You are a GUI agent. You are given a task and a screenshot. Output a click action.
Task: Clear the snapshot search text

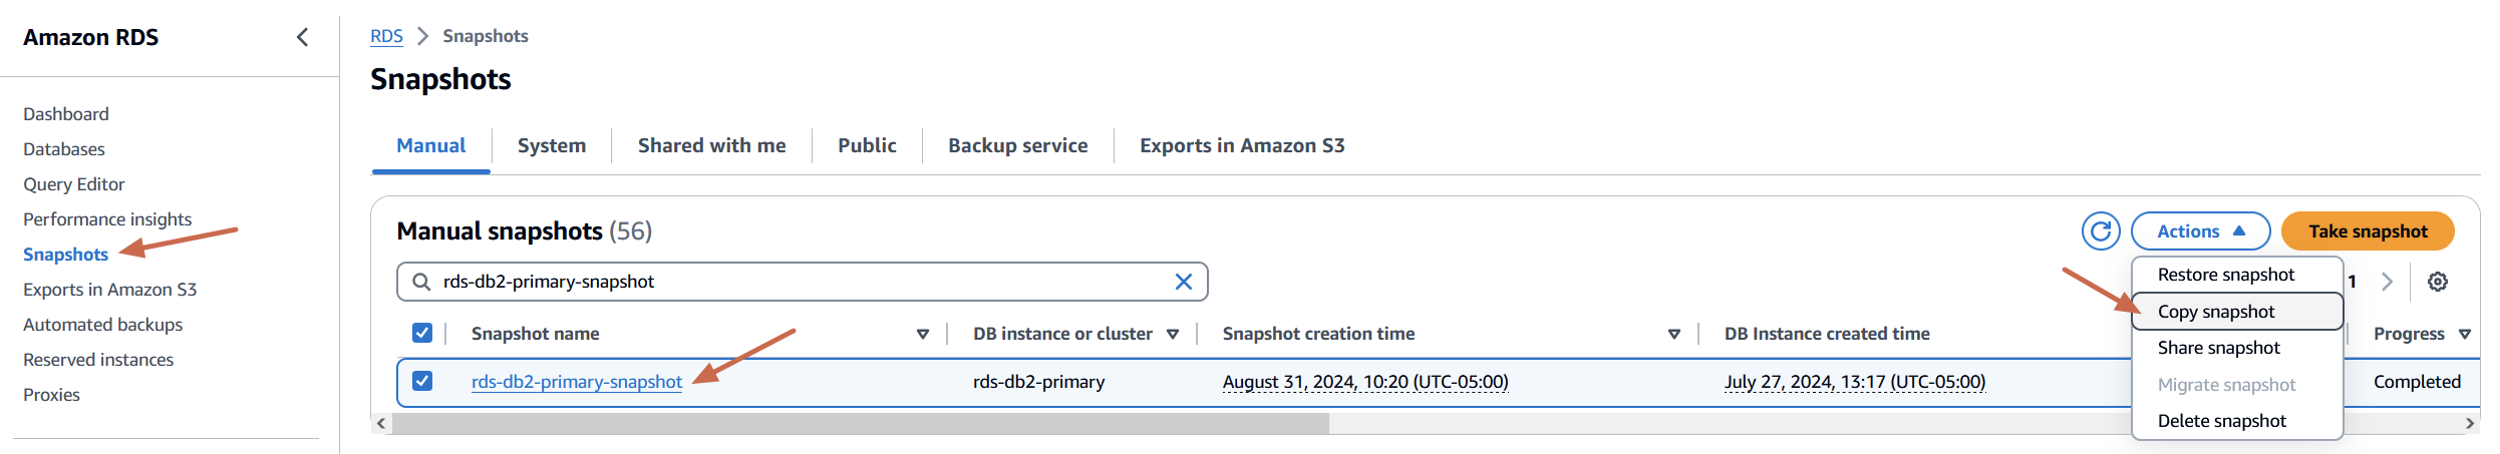pyautogui.click(x=1183, y=282)
